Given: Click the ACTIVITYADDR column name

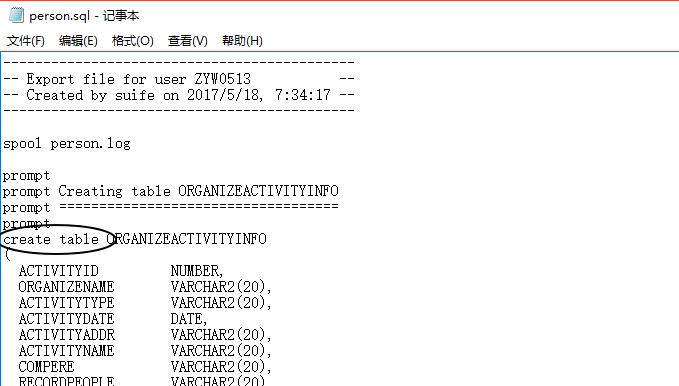Looking at the screenshot, I should 67,335.
